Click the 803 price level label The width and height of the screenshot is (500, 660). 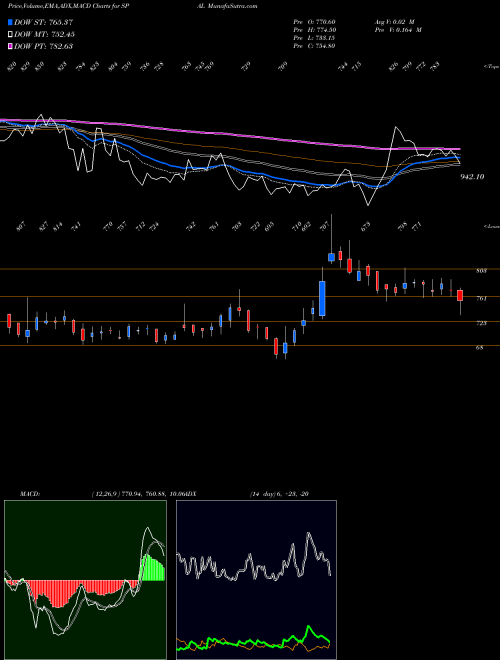pos(481,271)
